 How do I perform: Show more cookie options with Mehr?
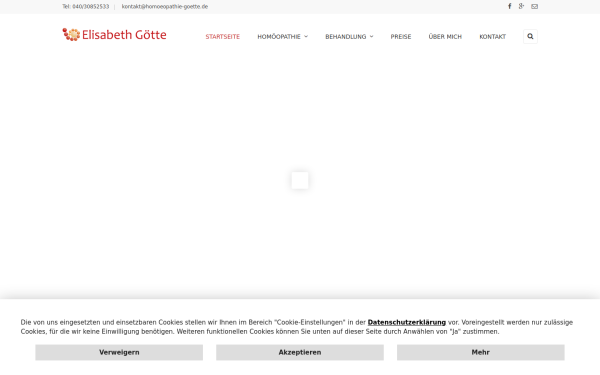pos(481,352)
